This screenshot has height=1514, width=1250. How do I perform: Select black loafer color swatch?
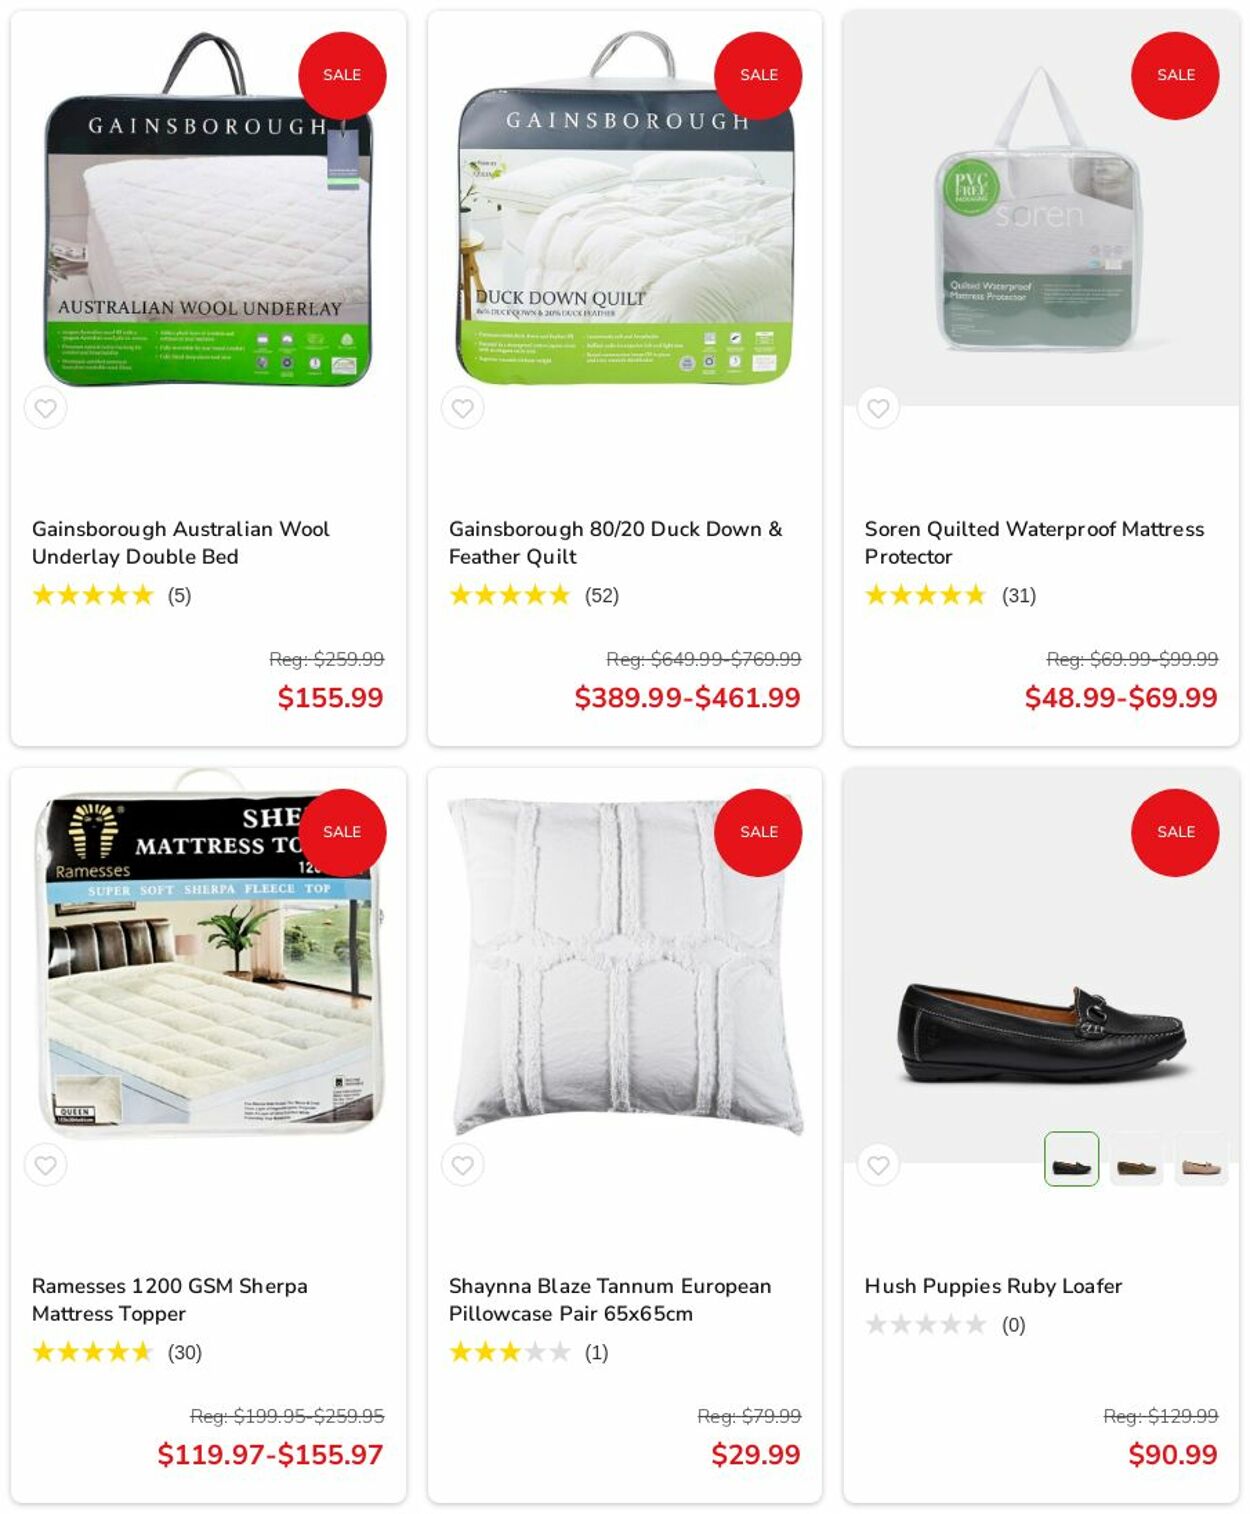[x=1071, y=1159]
